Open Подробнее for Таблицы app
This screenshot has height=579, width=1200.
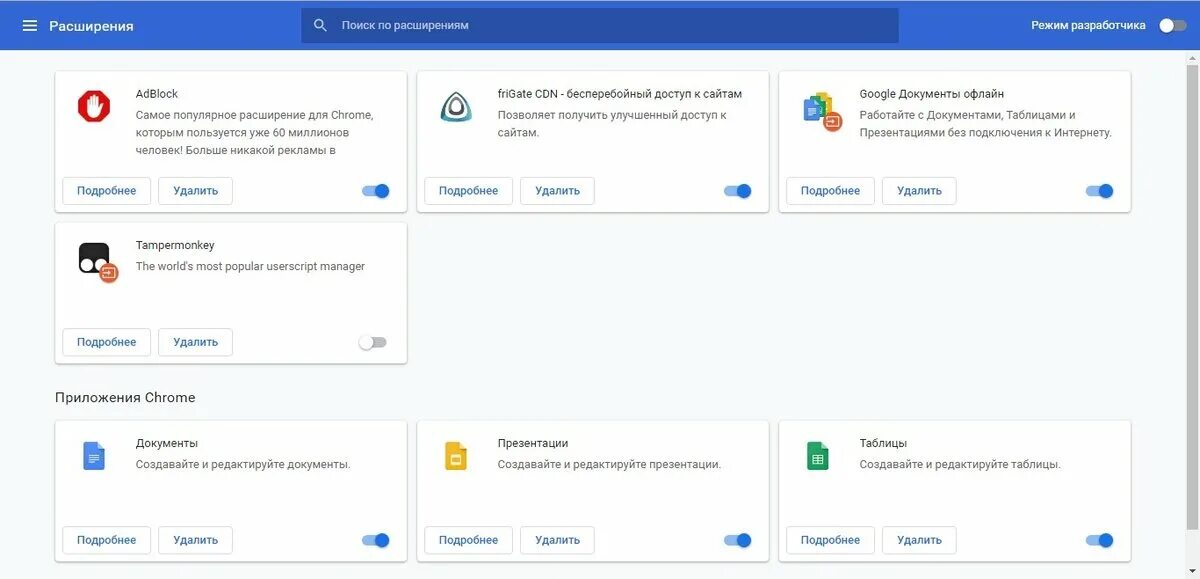pos(830,540)
